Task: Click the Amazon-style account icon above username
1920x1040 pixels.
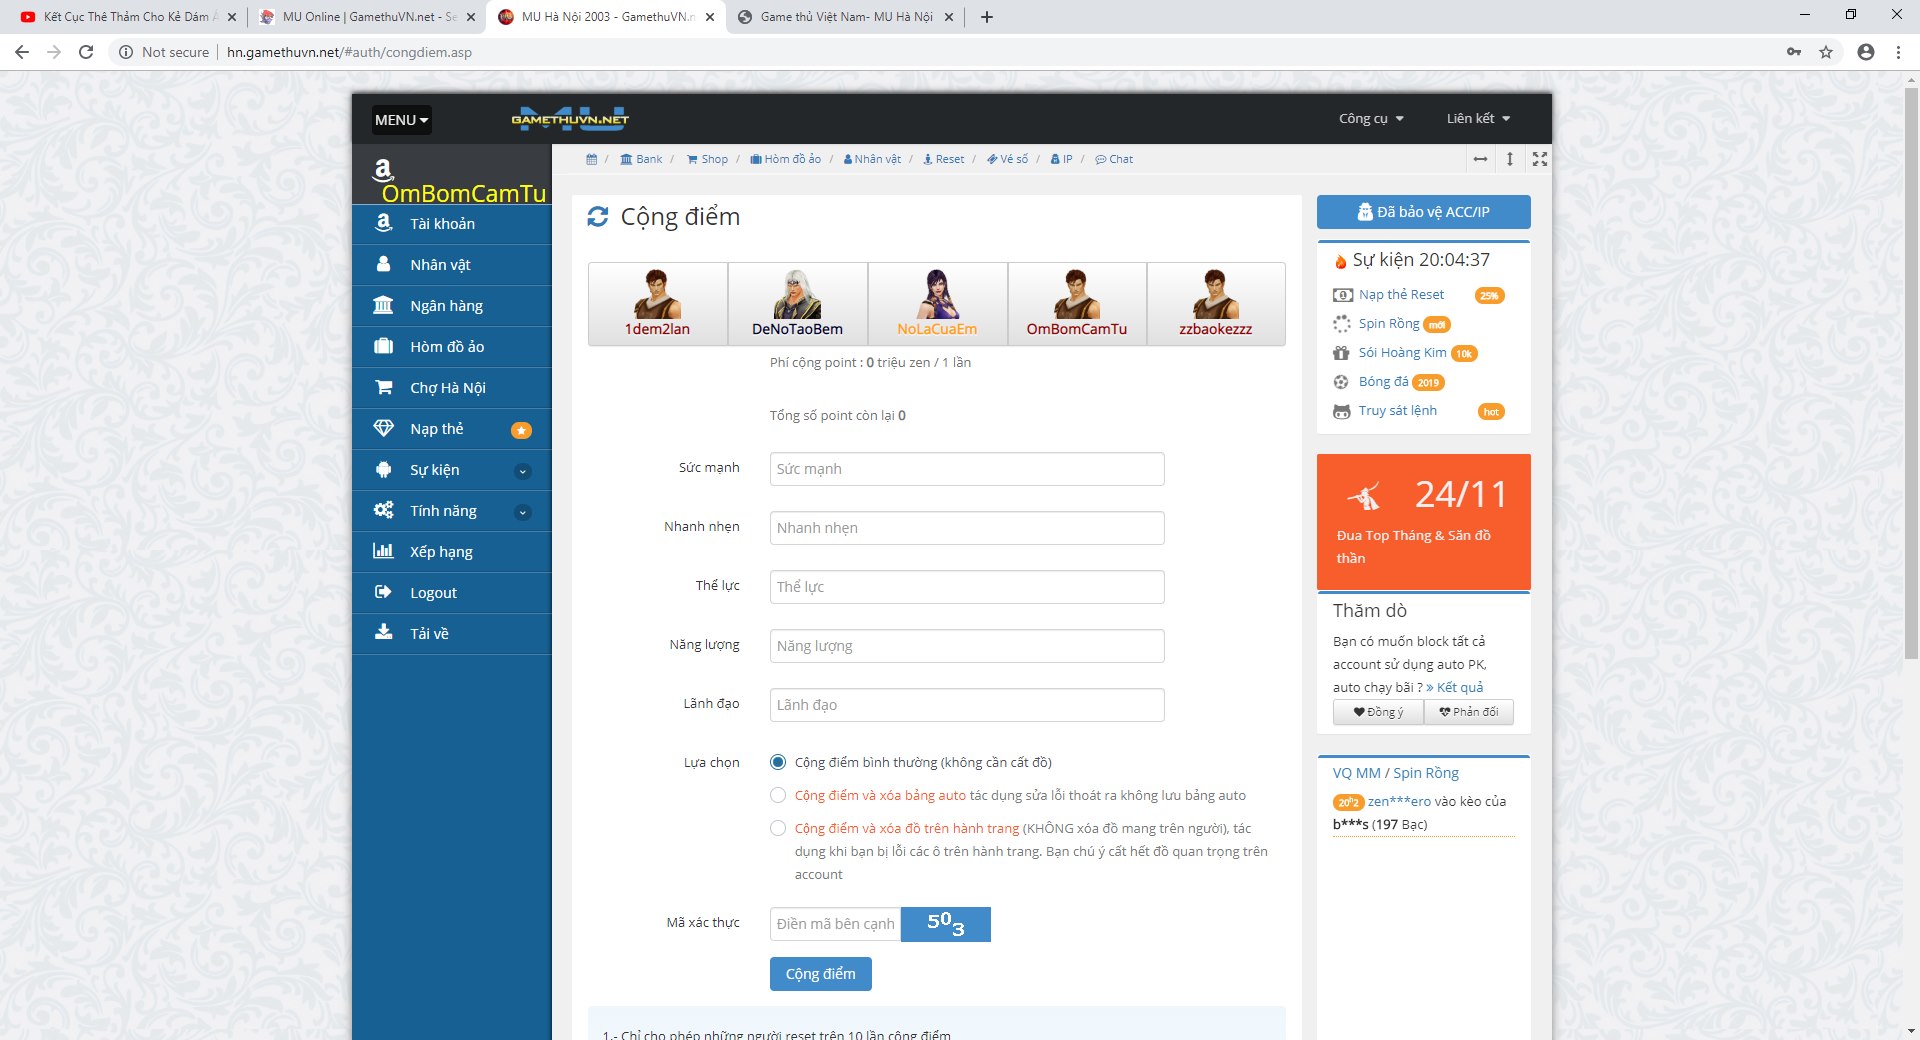Action: pos(383,169)
